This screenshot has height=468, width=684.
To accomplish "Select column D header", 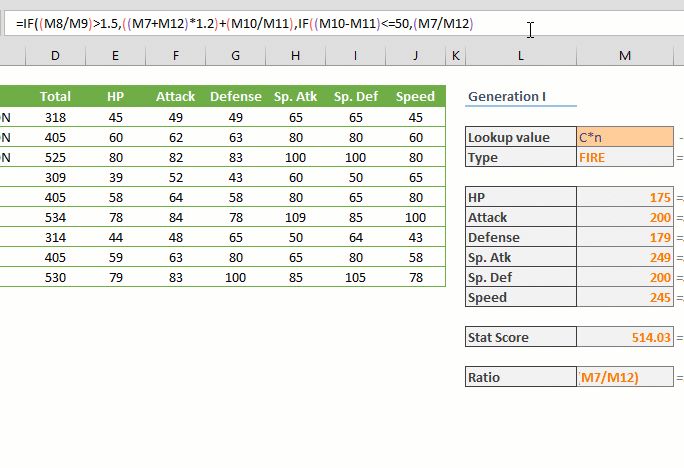I will tap(55, 55).
